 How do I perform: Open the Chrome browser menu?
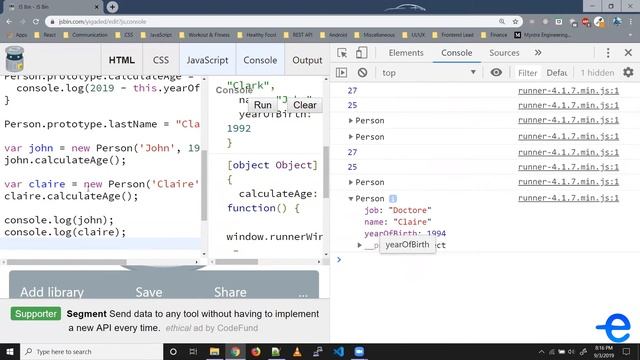tap(631, 21)
